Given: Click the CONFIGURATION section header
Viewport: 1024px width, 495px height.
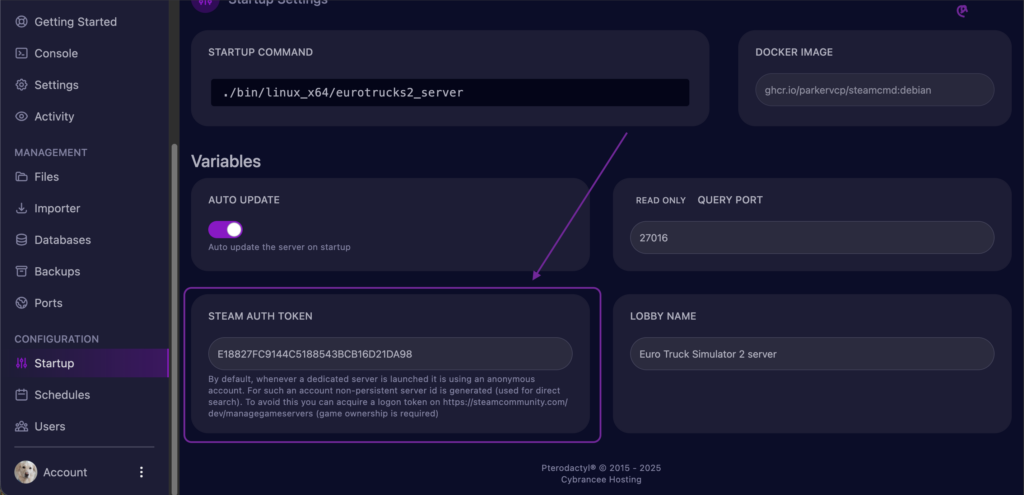Looking at the screenshot, I should (57, 340).
